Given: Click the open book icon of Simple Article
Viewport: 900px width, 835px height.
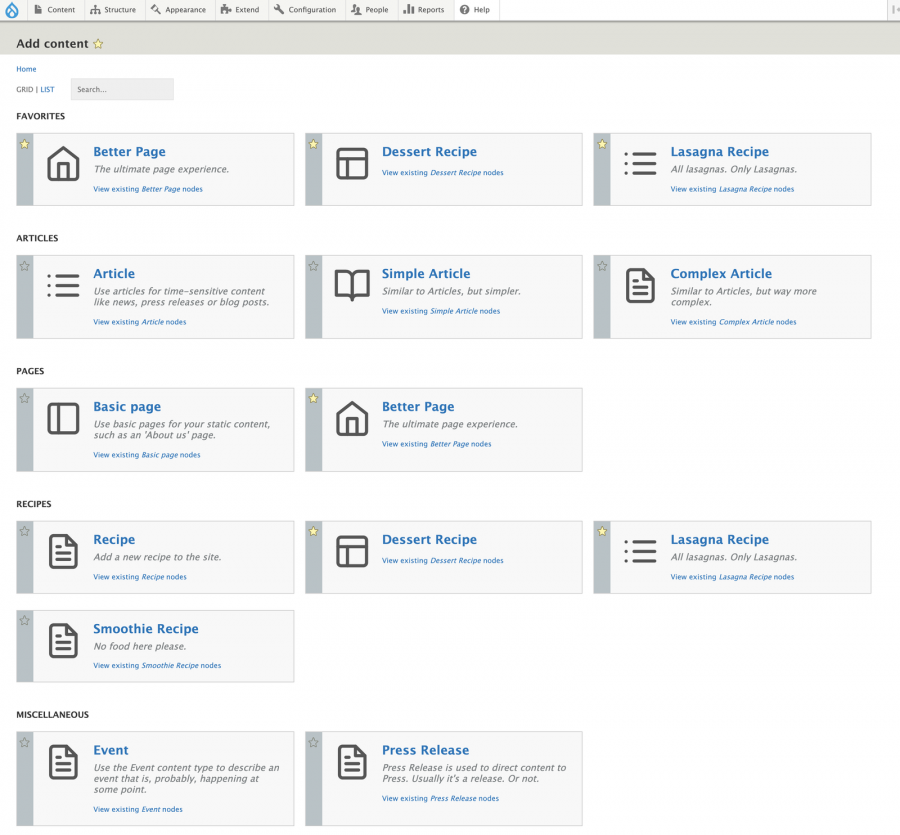Looking at the screenshot, I should (352, 285).
